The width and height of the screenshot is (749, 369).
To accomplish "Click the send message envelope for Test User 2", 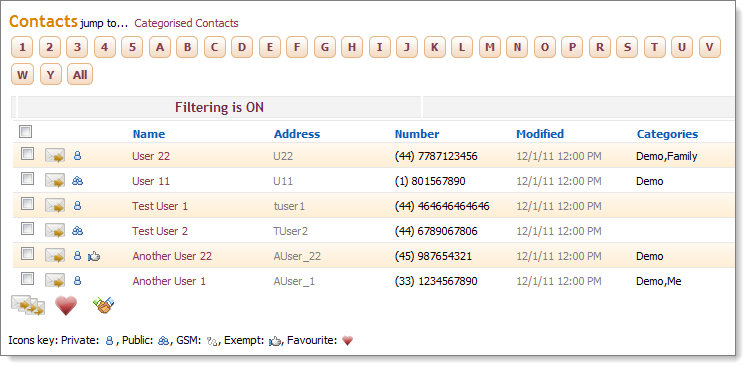I will (x=55, y=231).
